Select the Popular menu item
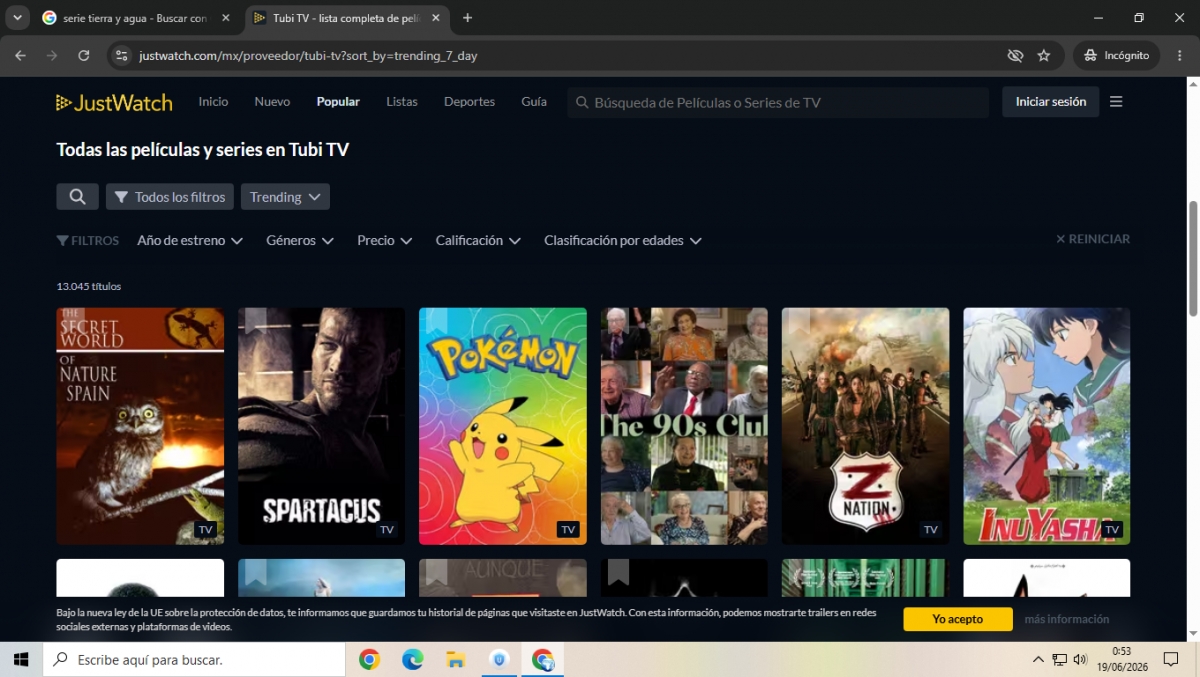Screen dimensions: 1200x677 (x=338, y=102)
